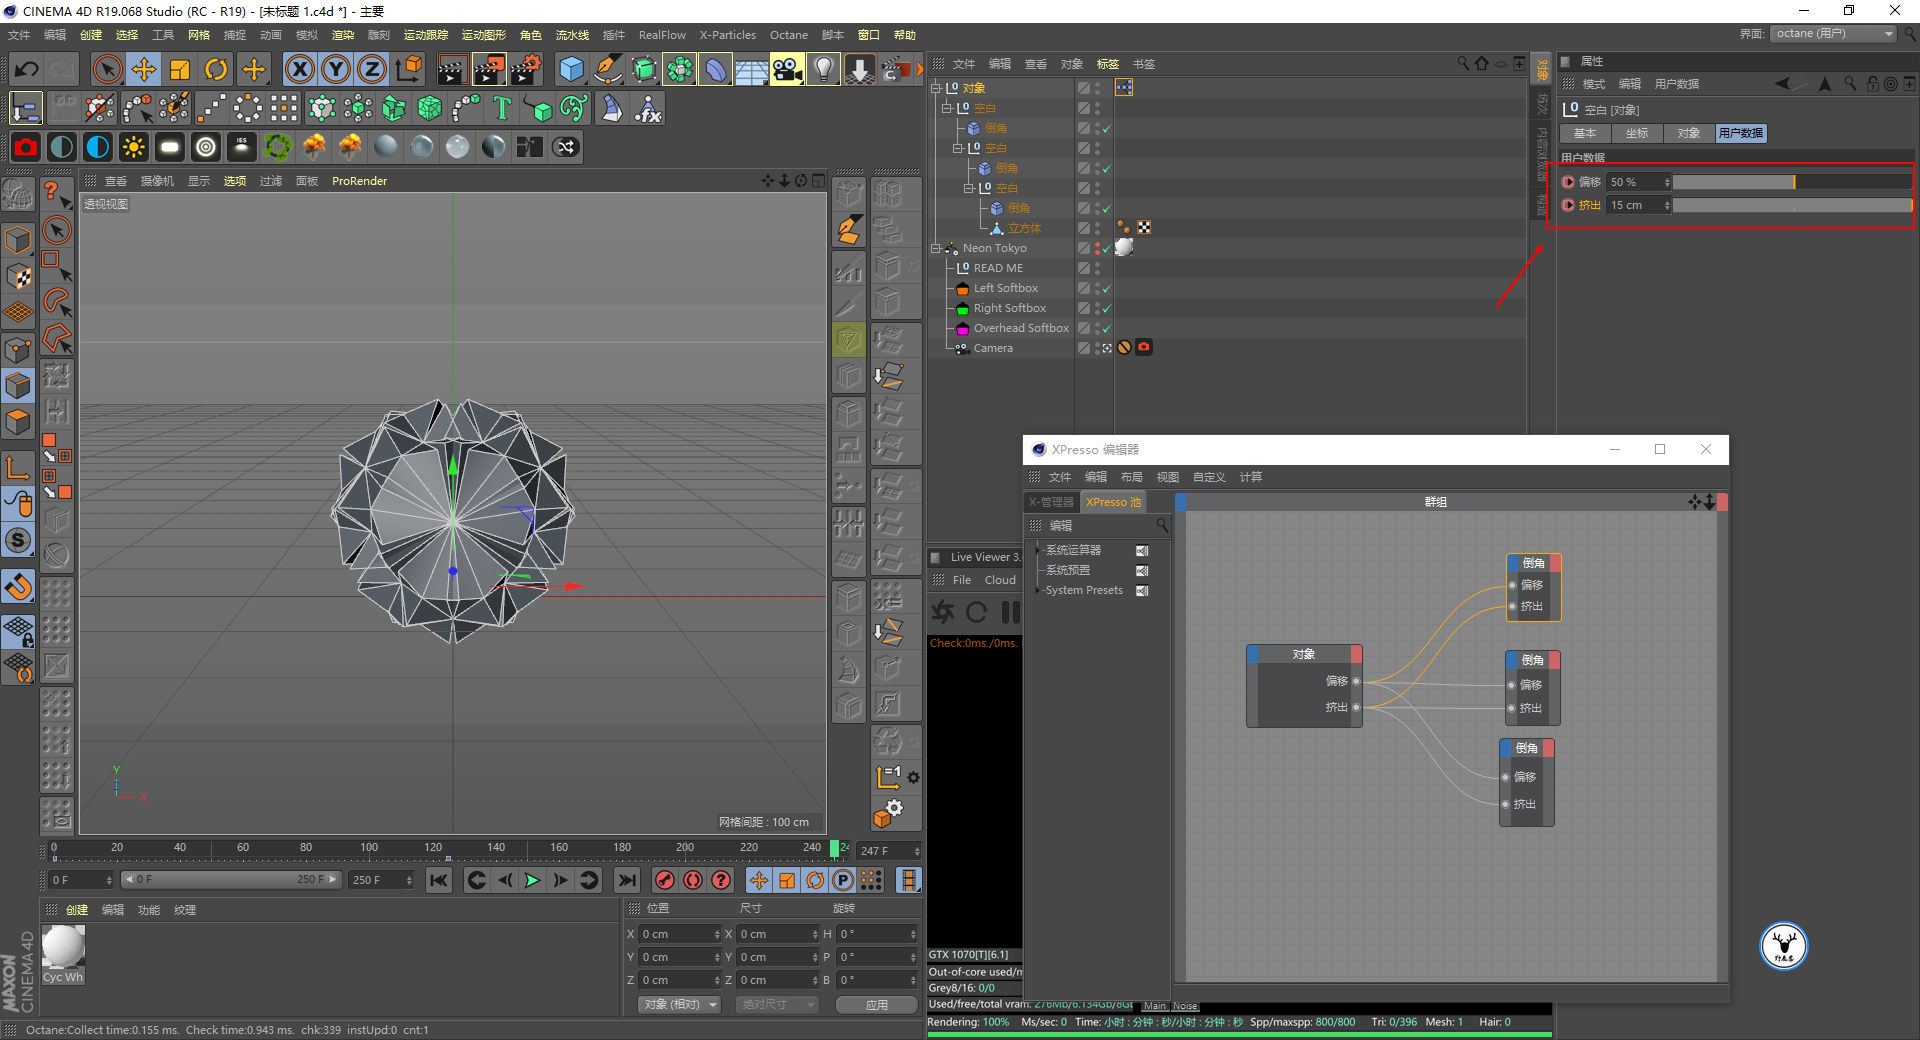Click the 0 F to 250 F preview range bar
The image size is (1920, 1040).
231,880
